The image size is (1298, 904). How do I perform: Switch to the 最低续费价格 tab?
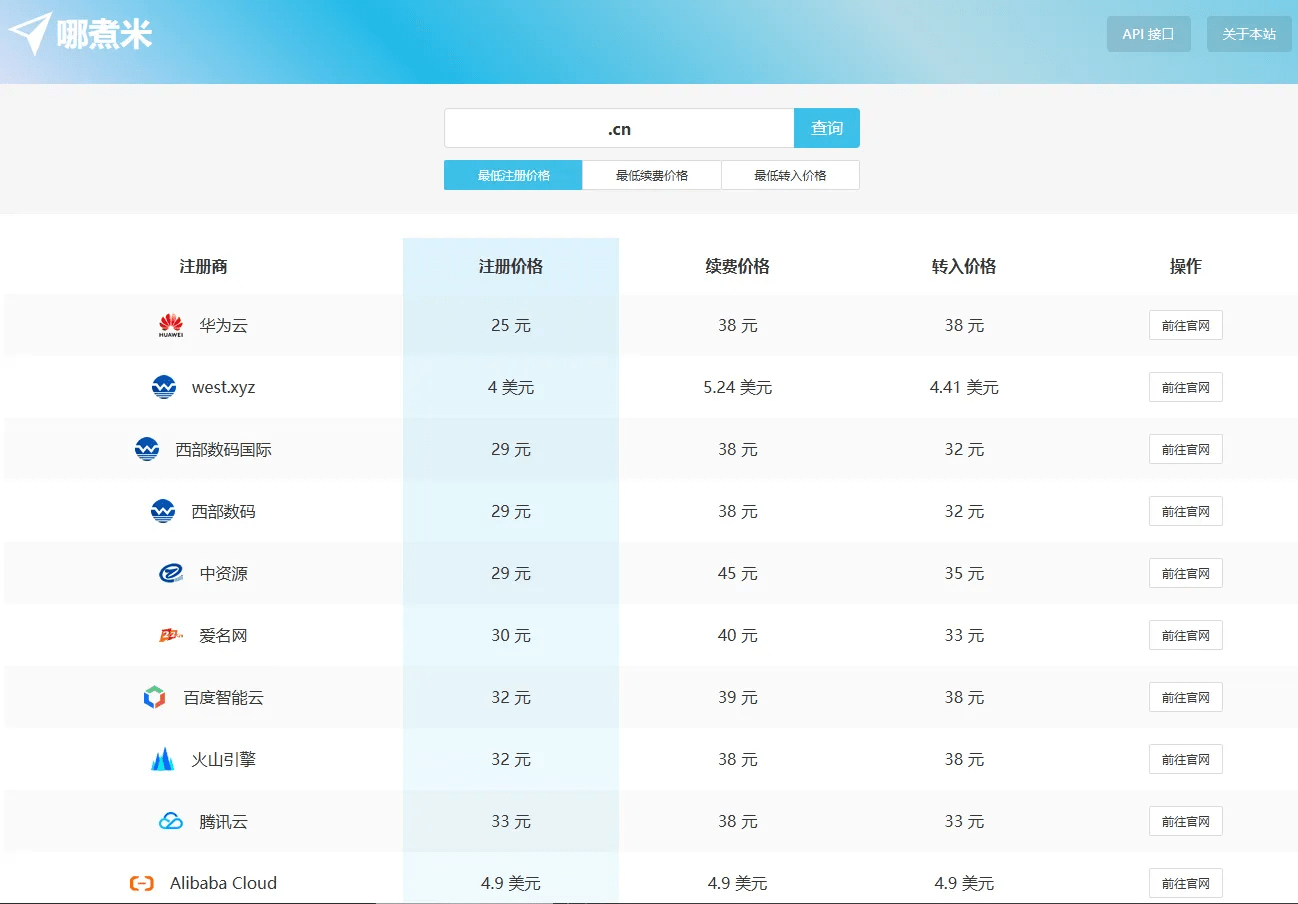tap(651, 175)
